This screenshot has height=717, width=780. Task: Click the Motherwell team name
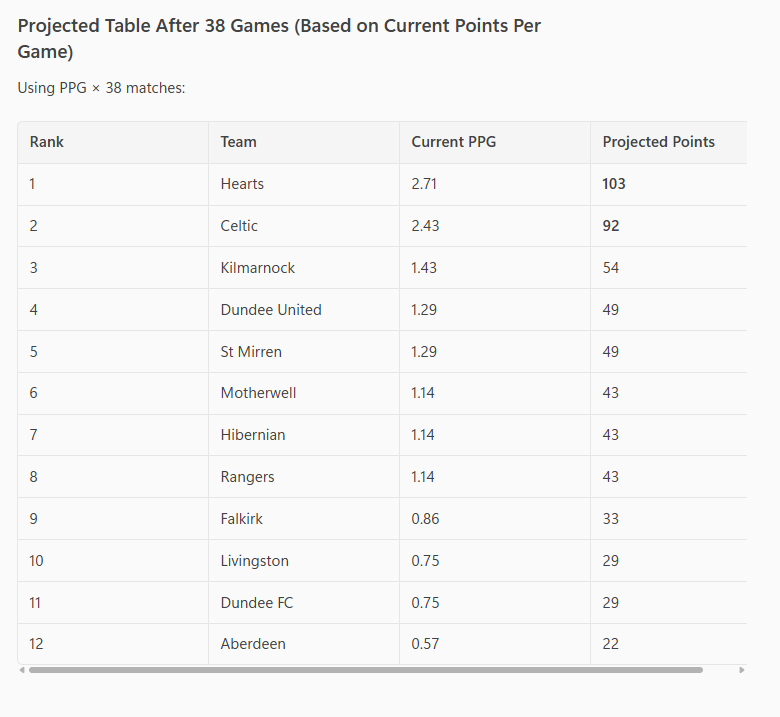[258, 393]
